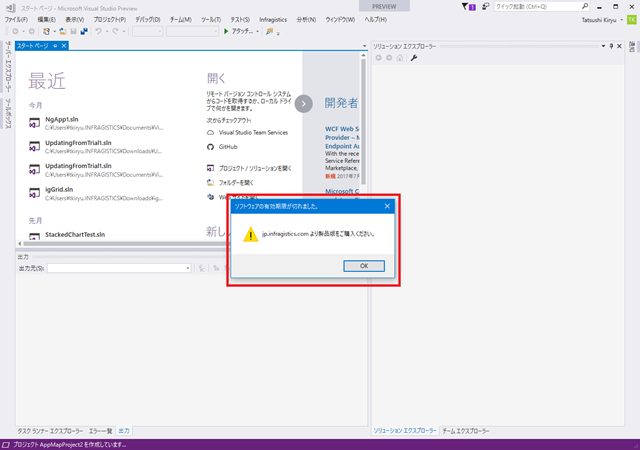Viewport: 640px width, 450px height.
Task: Open the Toolbox side tab
Action: tap(8, 114)
